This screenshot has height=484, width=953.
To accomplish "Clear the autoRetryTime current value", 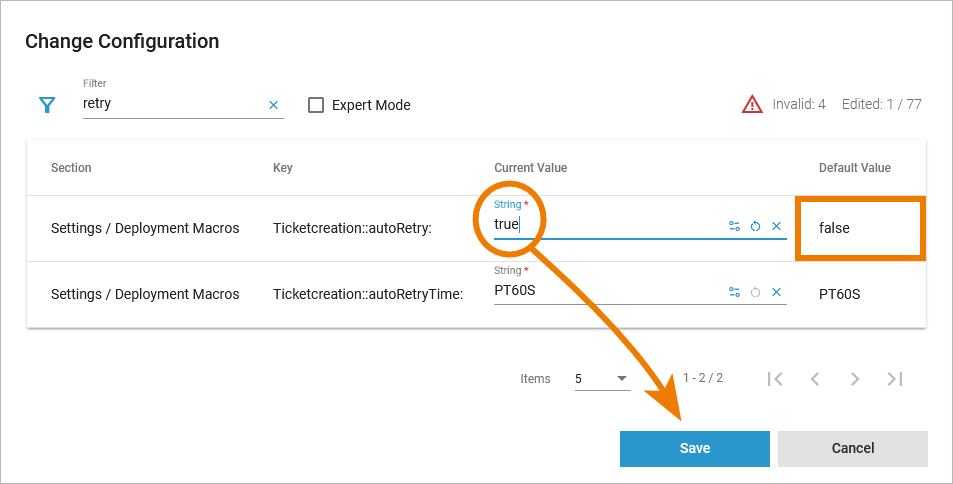I will [776, 292].
